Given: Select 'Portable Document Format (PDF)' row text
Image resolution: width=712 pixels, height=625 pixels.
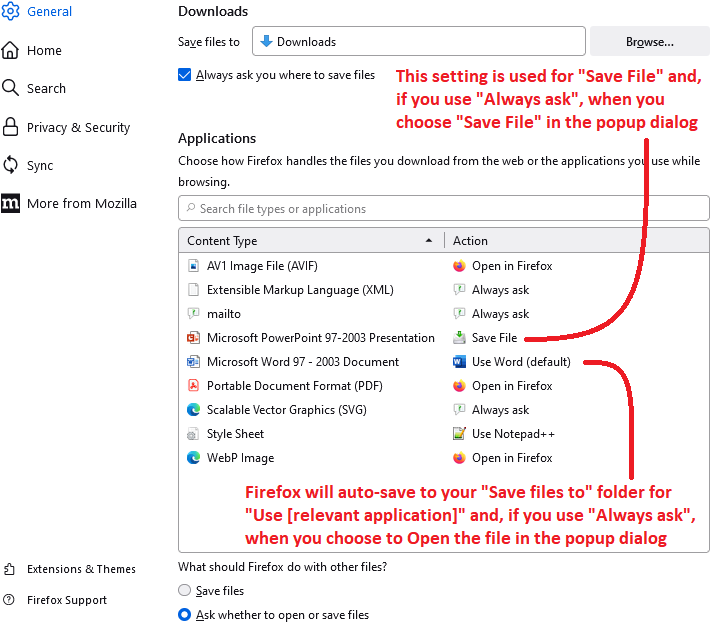Looking at the screenshot, I should tap(295, 386).
